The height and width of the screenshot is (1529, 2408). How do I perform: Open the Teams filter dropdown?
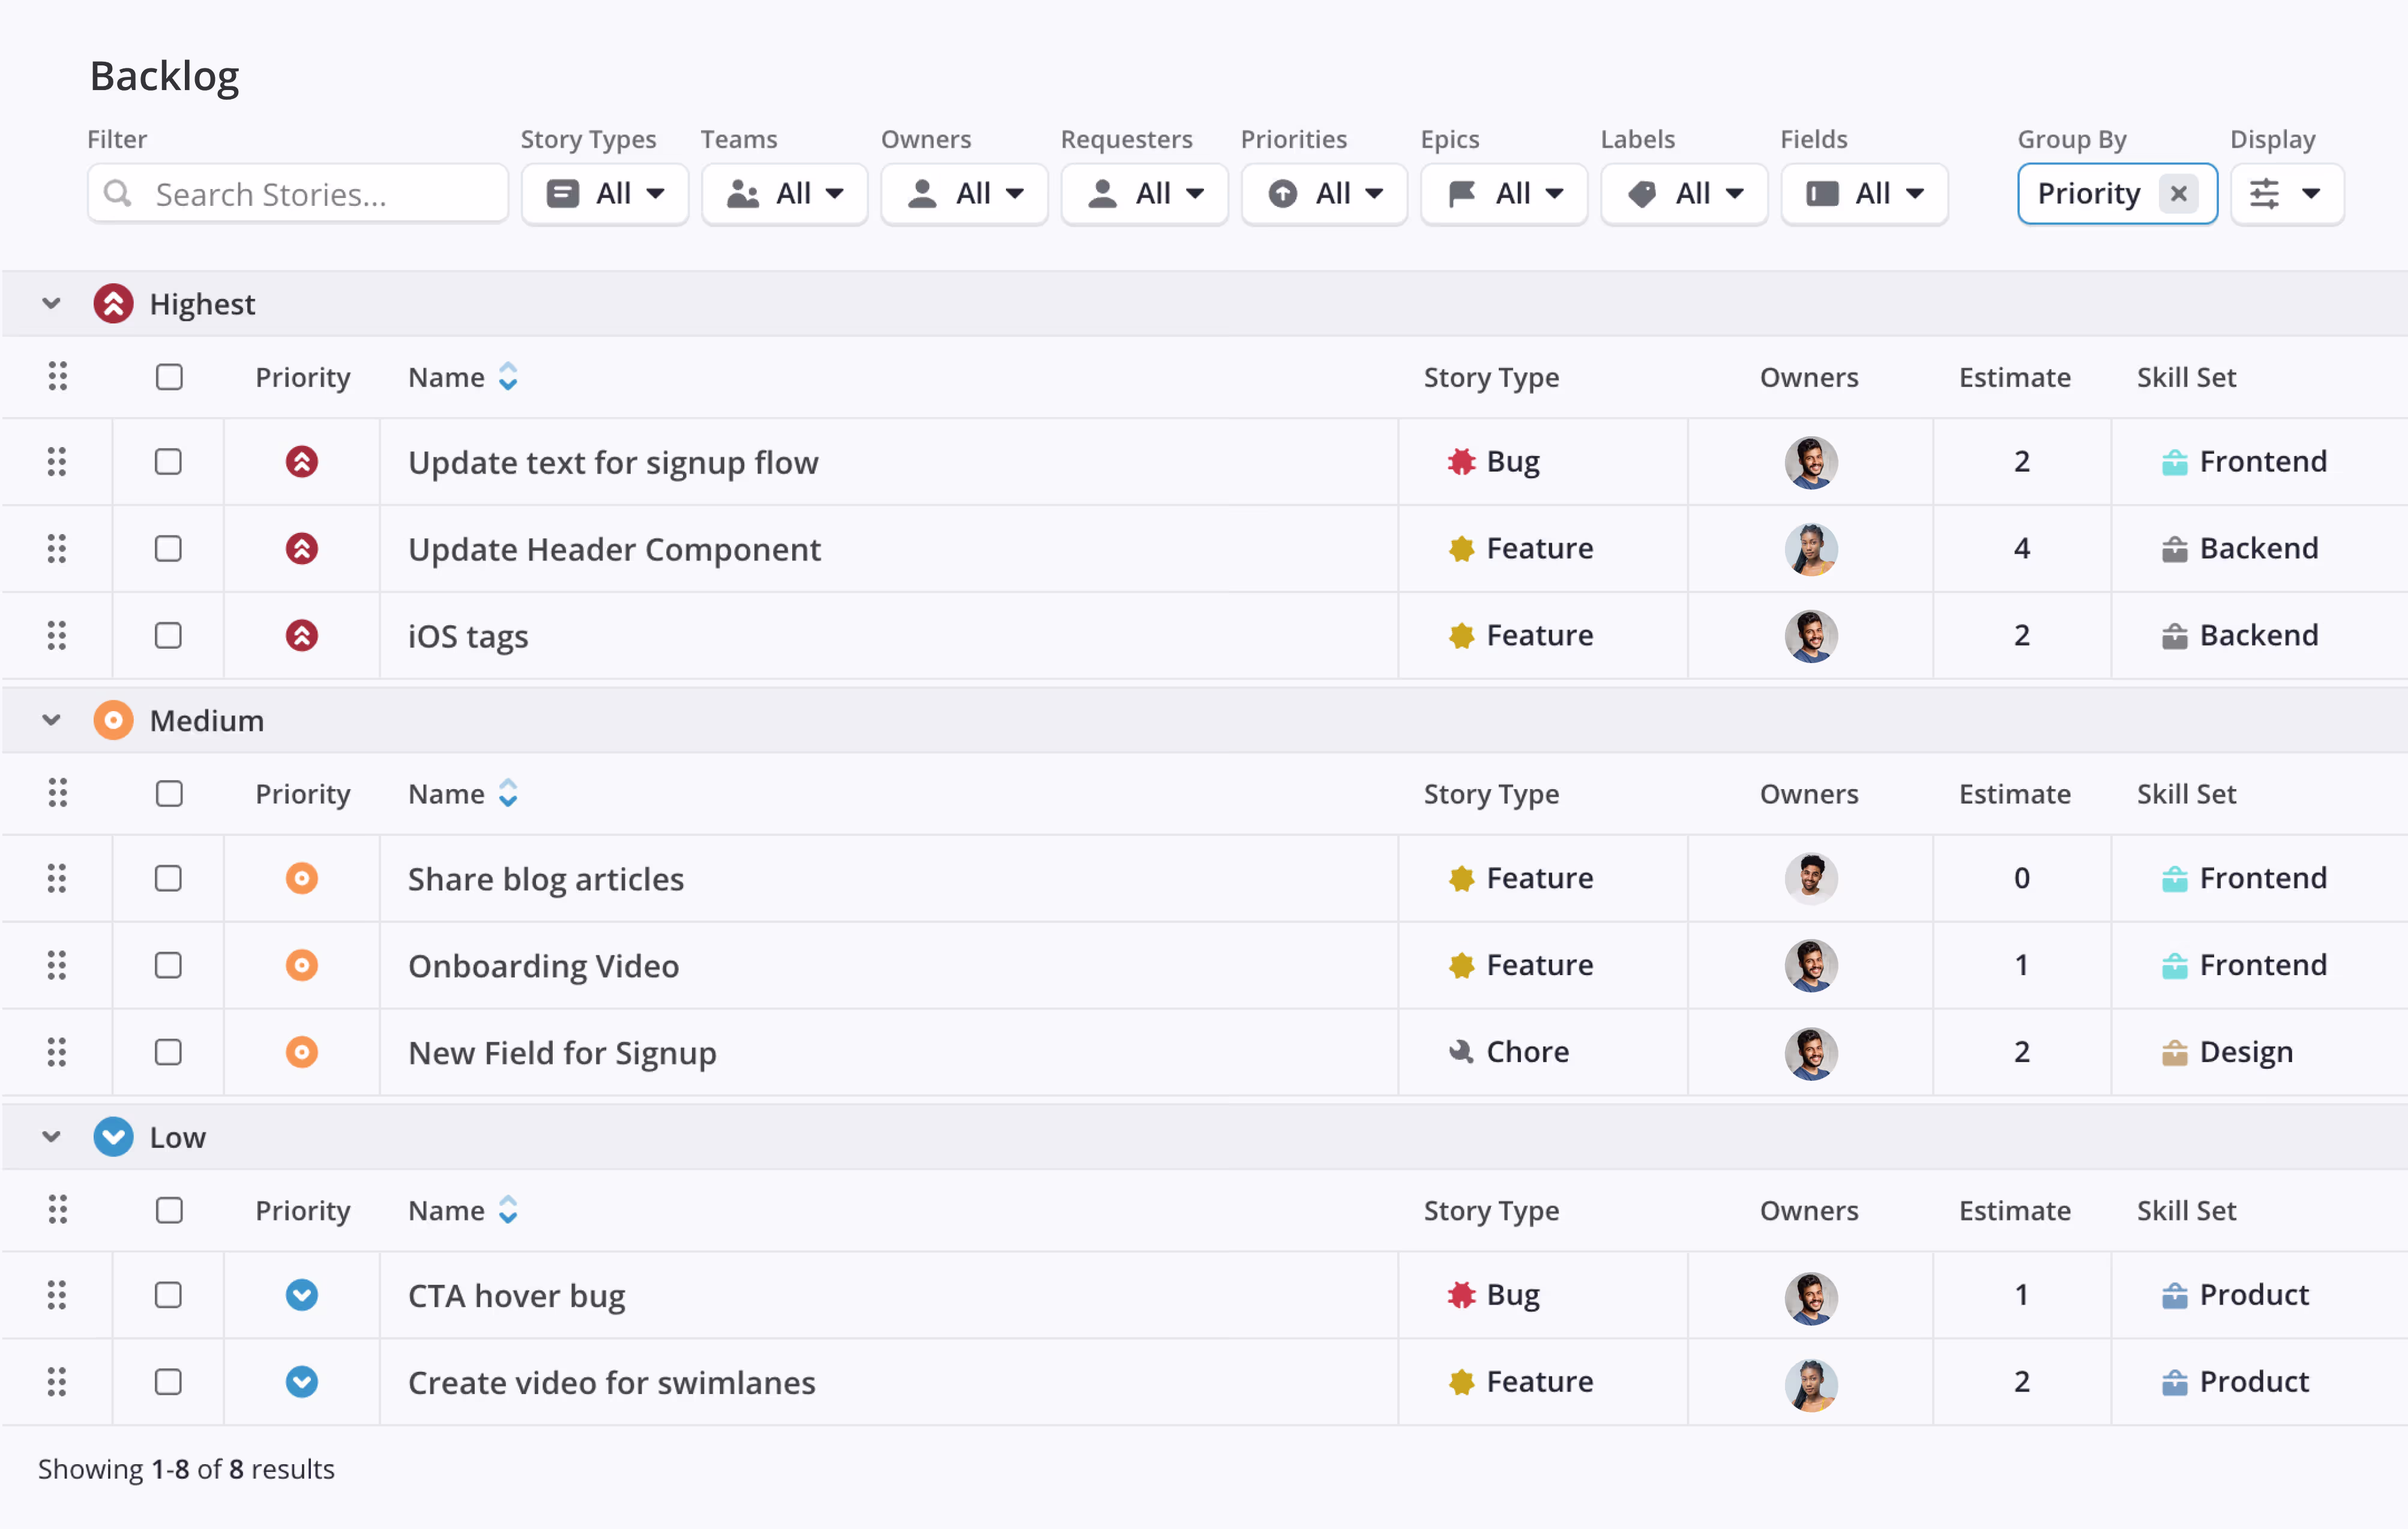[x=785, y=194]
